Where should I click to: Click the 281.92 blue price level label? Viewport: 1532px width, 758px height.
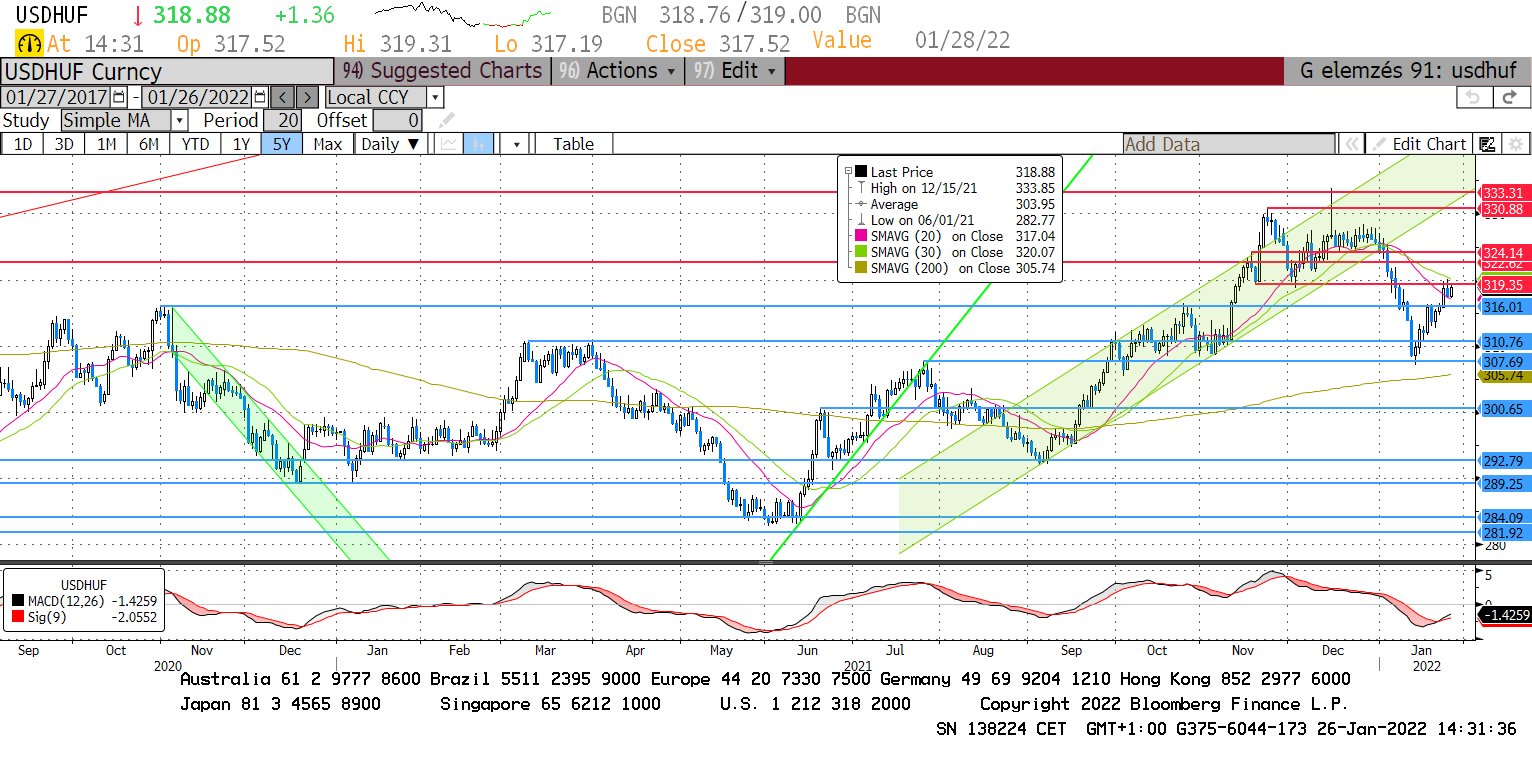[1503, 533]
